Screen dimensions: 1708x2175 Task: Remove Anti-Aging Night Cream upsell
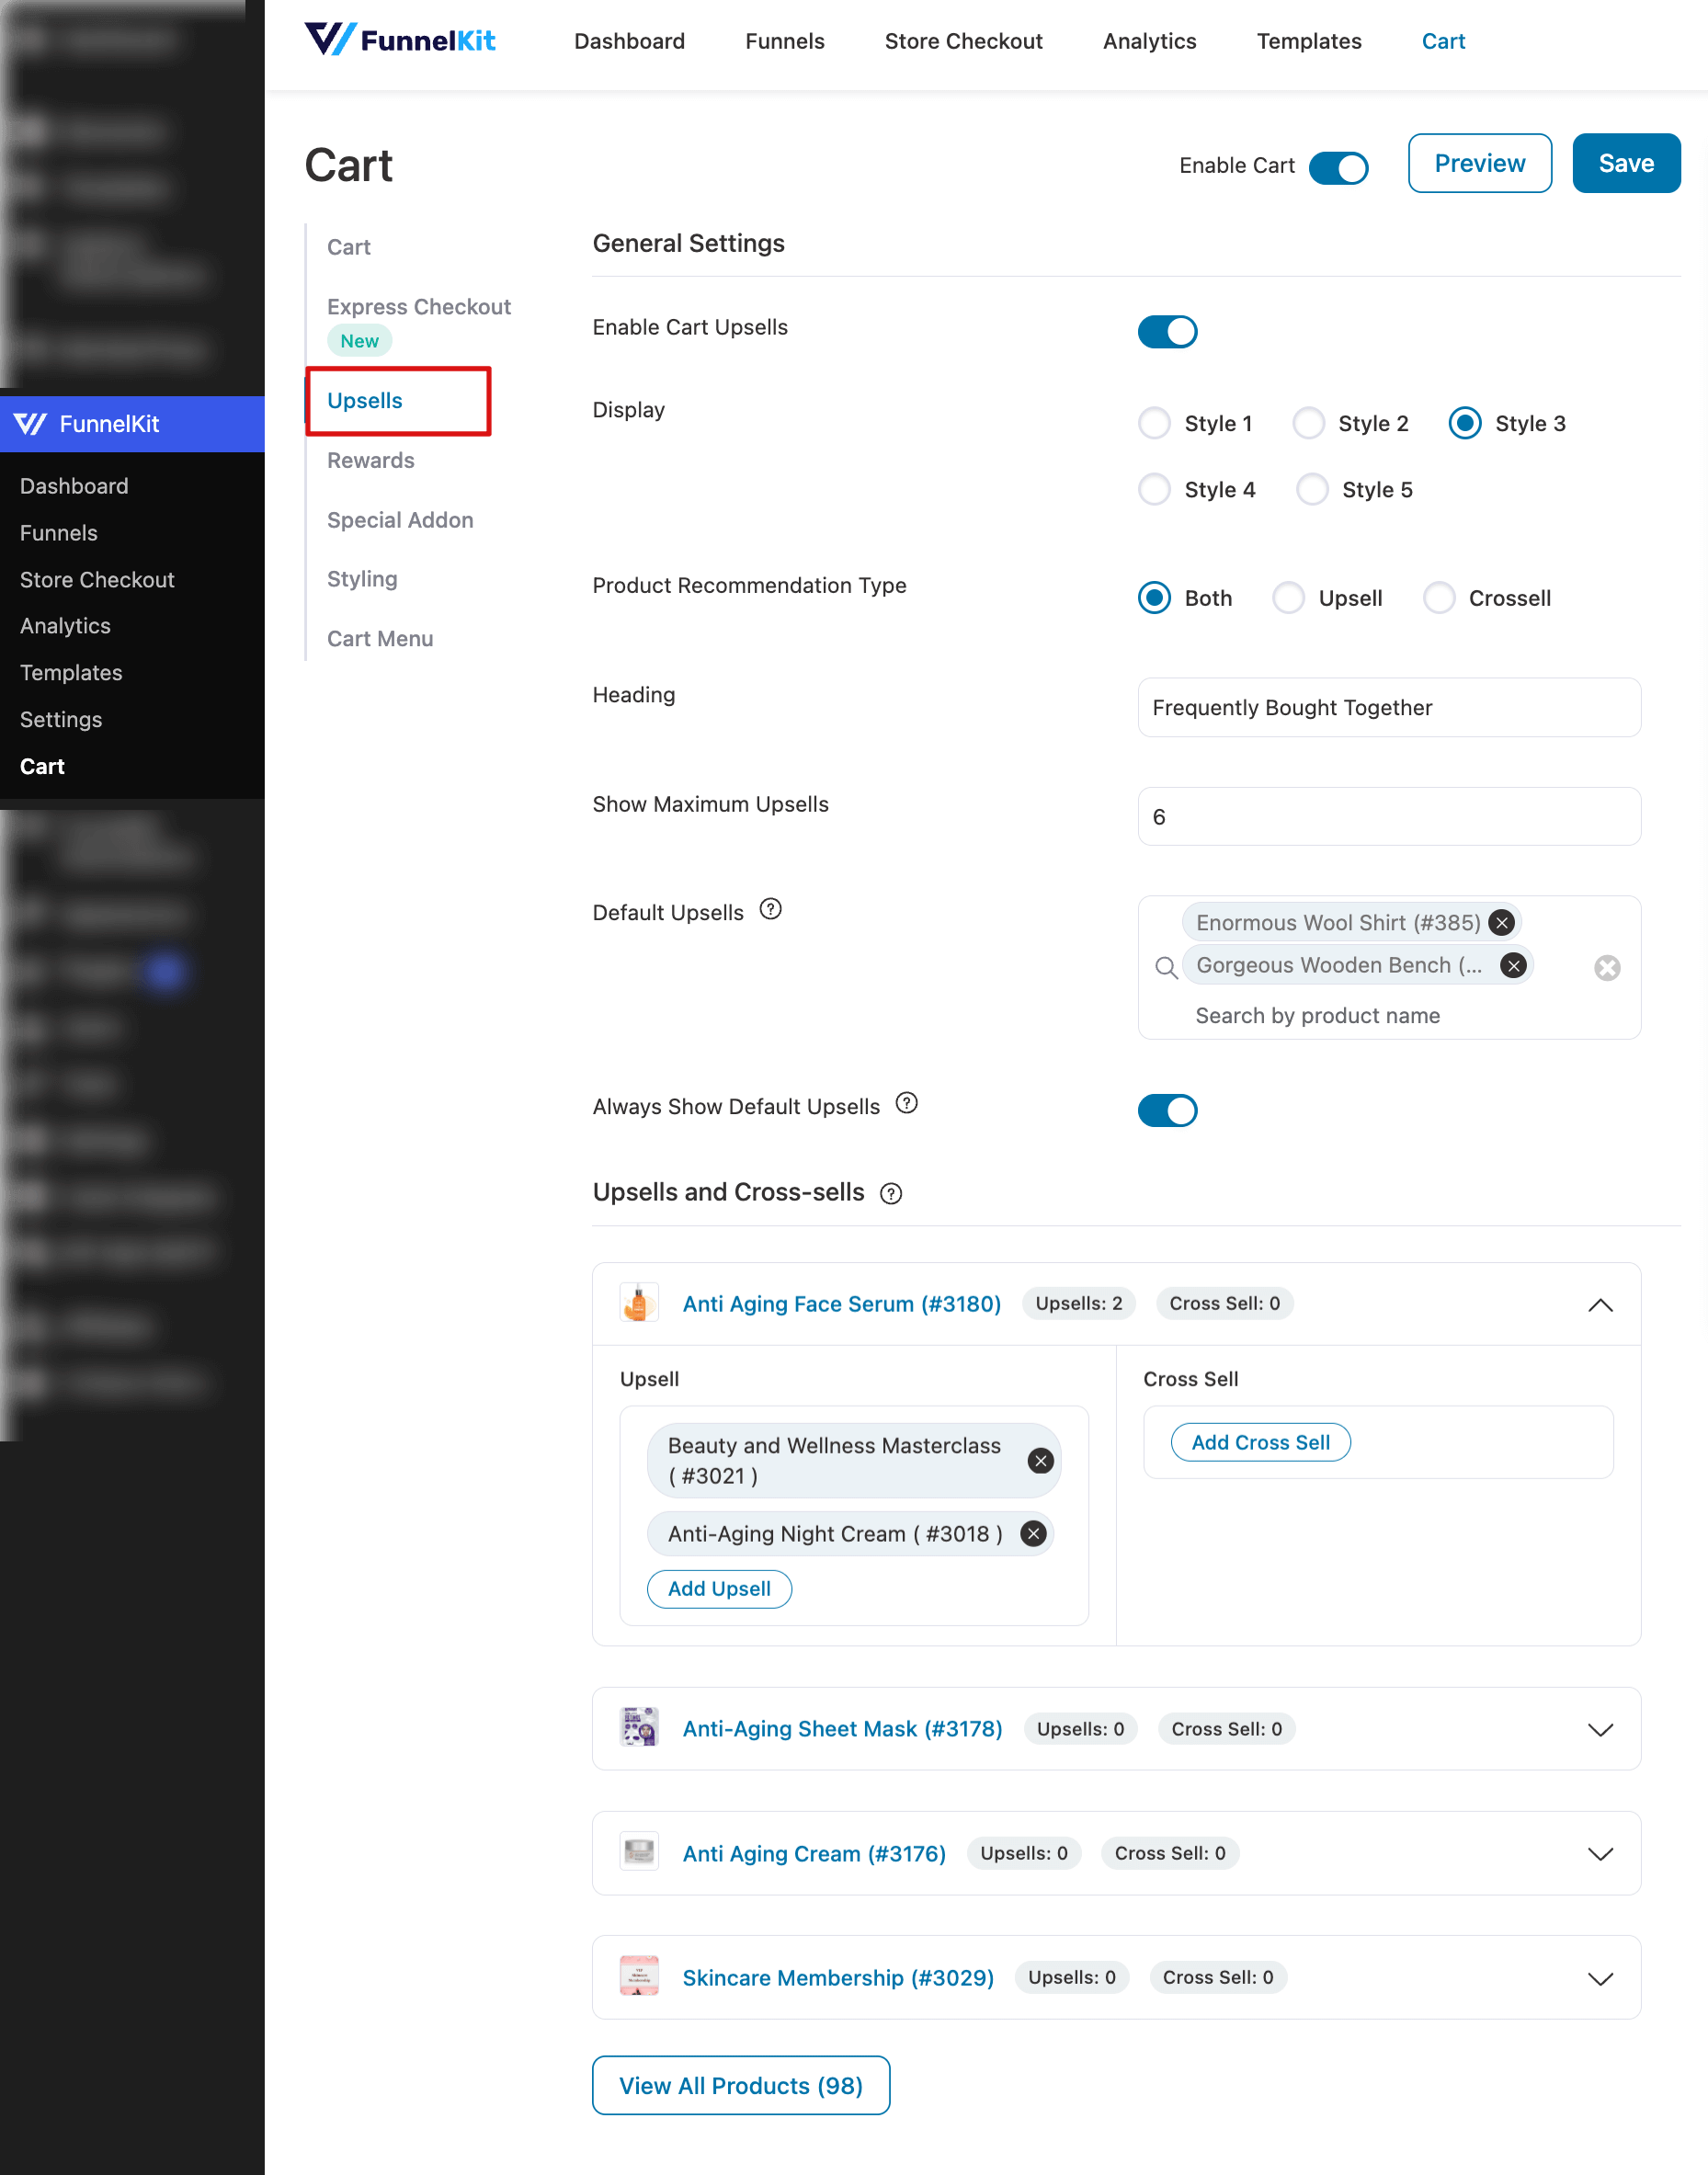coord(1033,1533)
